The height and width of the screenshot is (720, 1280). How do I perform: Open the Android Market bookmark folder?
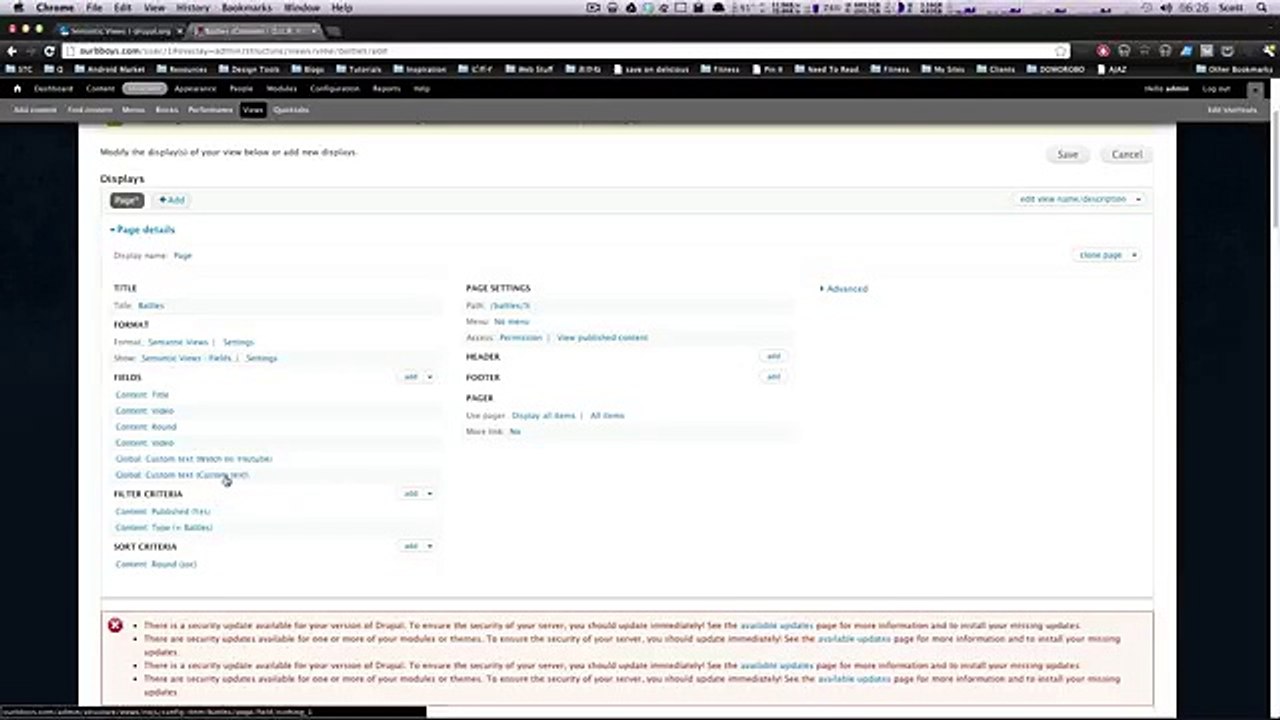109,69
